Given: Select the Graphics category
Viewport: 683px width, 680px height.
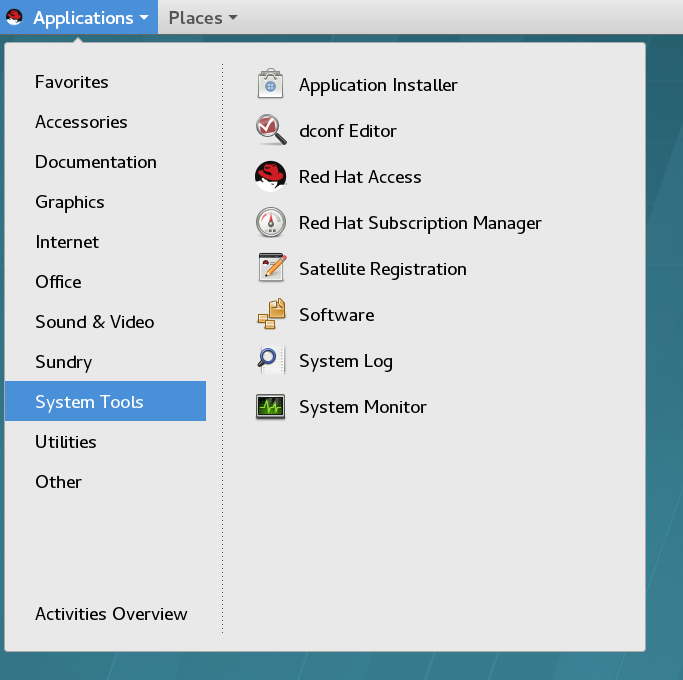Looking at the screenshot, I should coord(70,202).
